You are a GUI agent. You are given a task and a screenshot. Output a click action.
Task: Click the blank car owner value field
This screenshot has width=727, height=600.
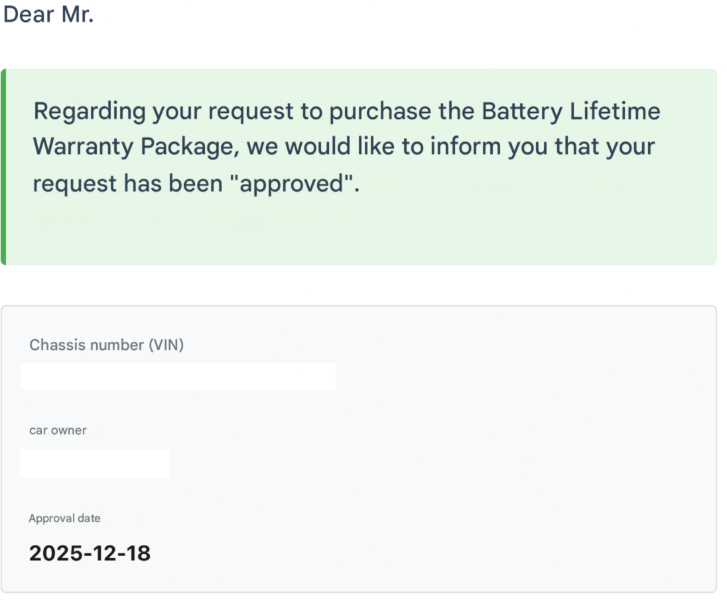(x=95, y=464)
